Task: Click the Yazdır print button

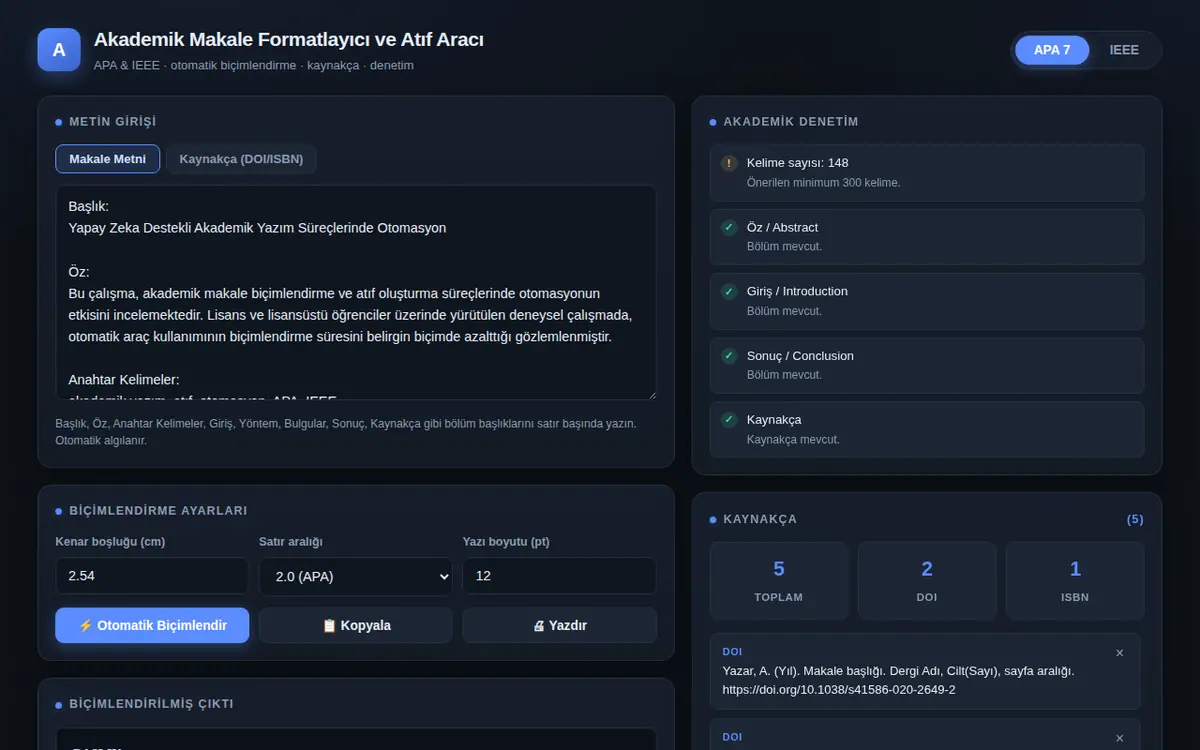Action: pyautogui.click(x=559, y=625)
